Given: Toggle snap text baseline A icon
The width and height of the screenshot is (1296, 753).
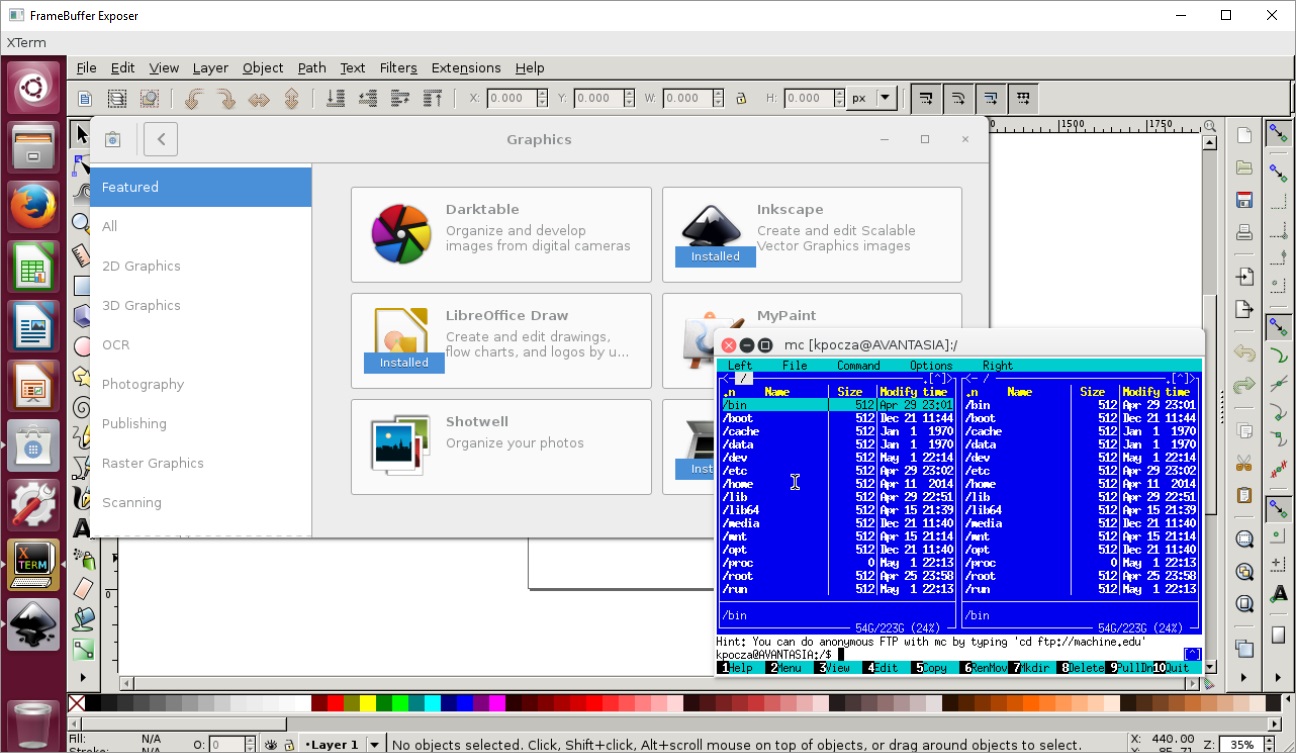Looking at the screenshot, I should 1278,594.
